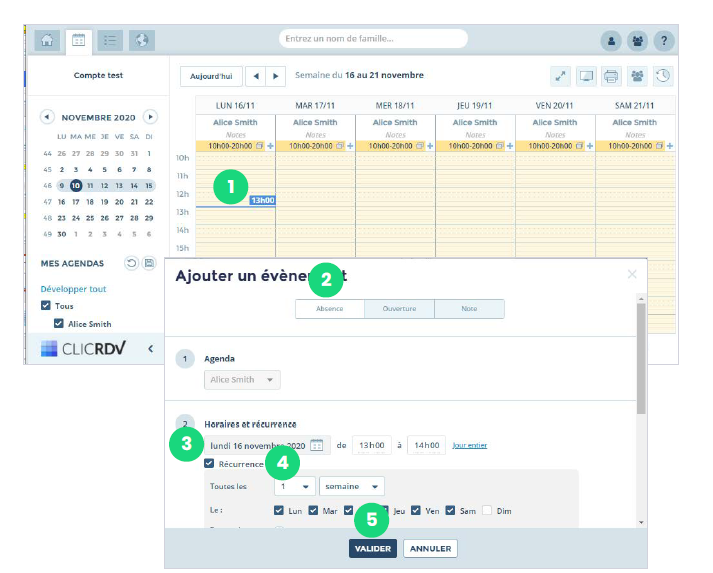Open the help question mark icon
The image size is (713, 573).
pos(663,41)
